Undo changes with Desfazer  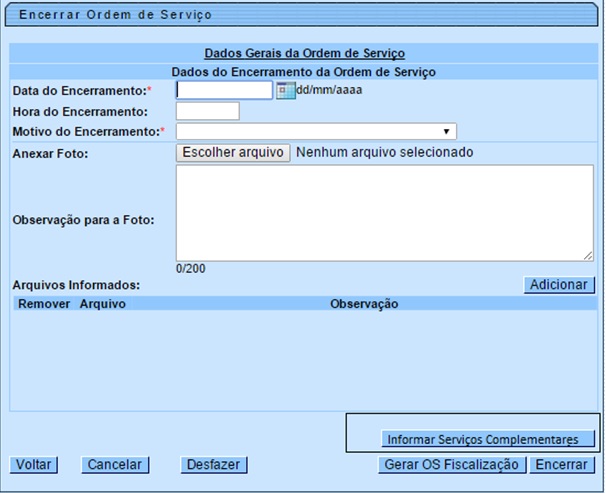pos(213,465)
